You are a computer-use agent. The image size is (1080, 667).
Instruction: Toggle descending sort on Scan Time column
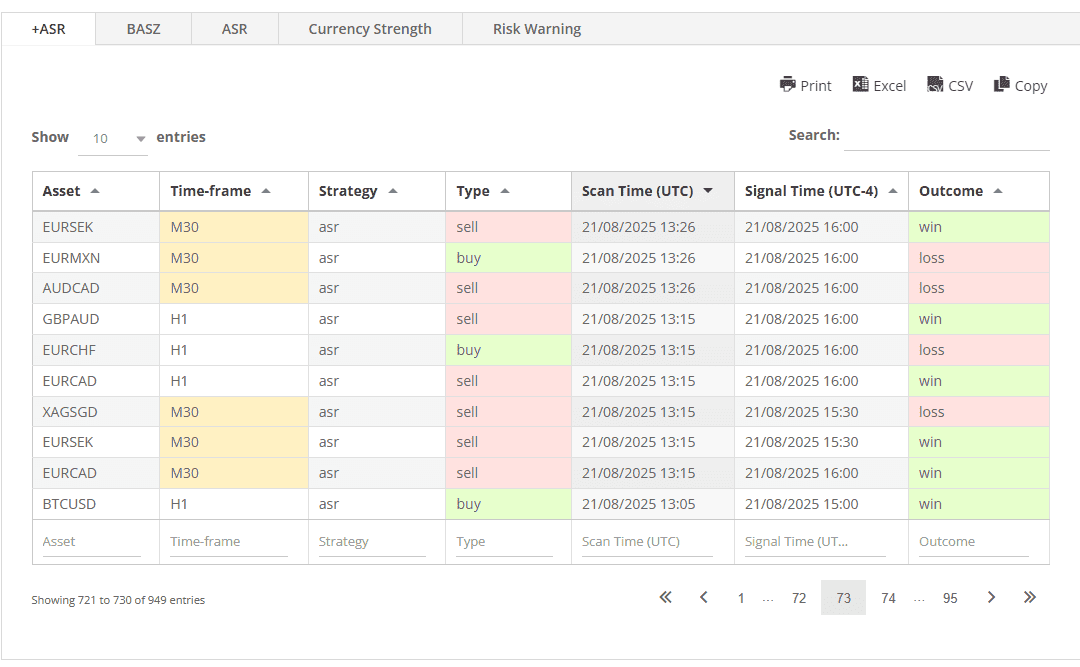708,190
